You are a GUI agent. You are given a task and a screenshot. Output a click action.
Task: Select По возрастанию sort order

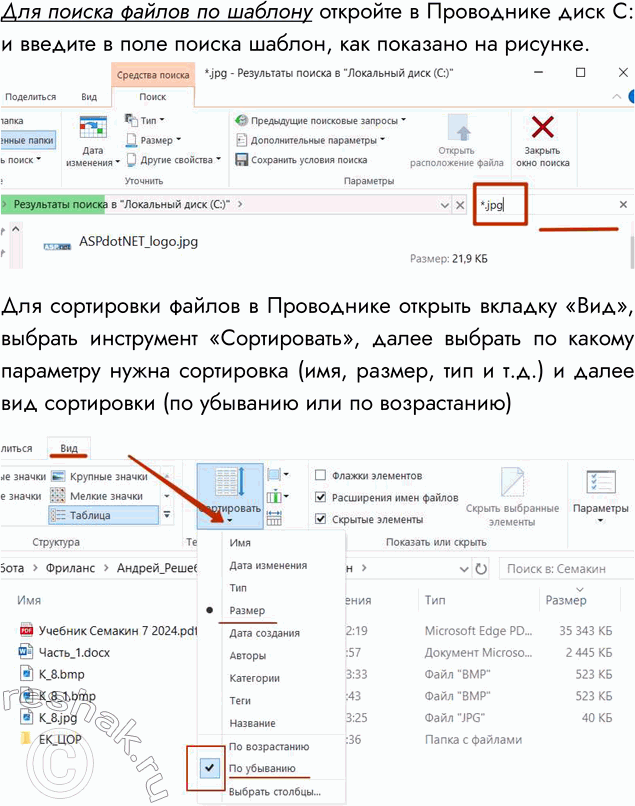coord(269,746)
